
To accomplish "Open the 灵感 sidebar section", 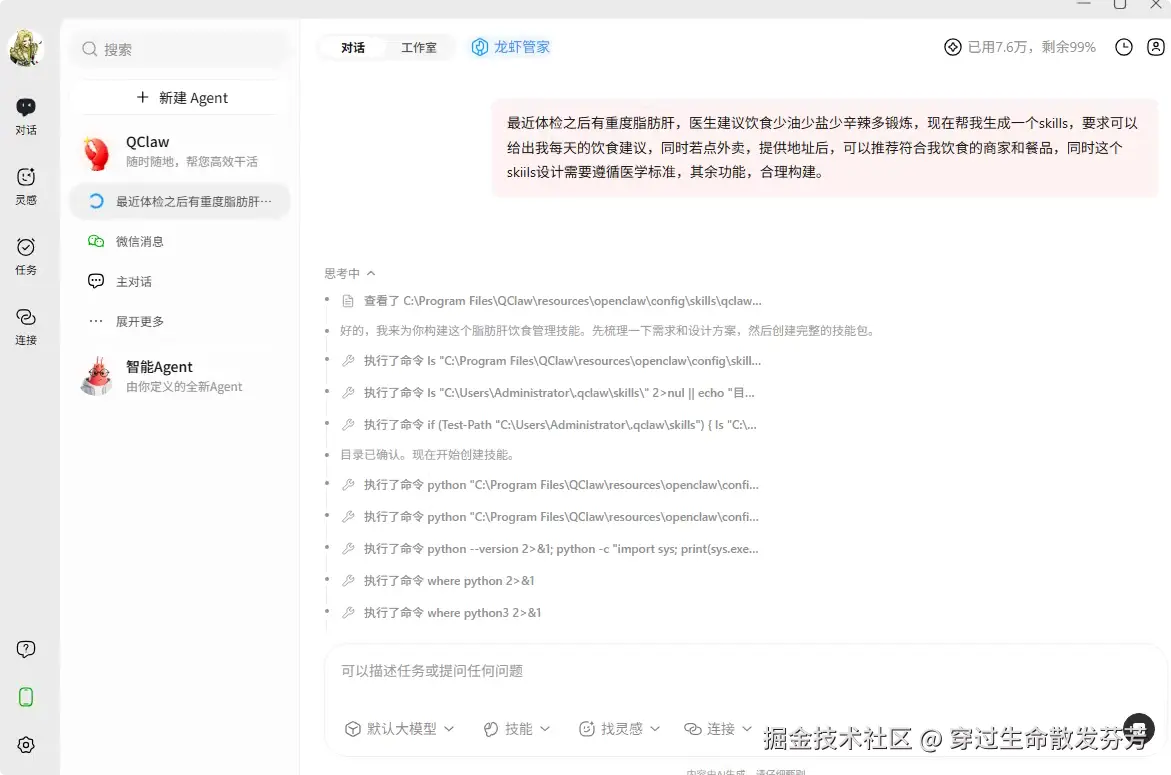I will coord(26,186).
